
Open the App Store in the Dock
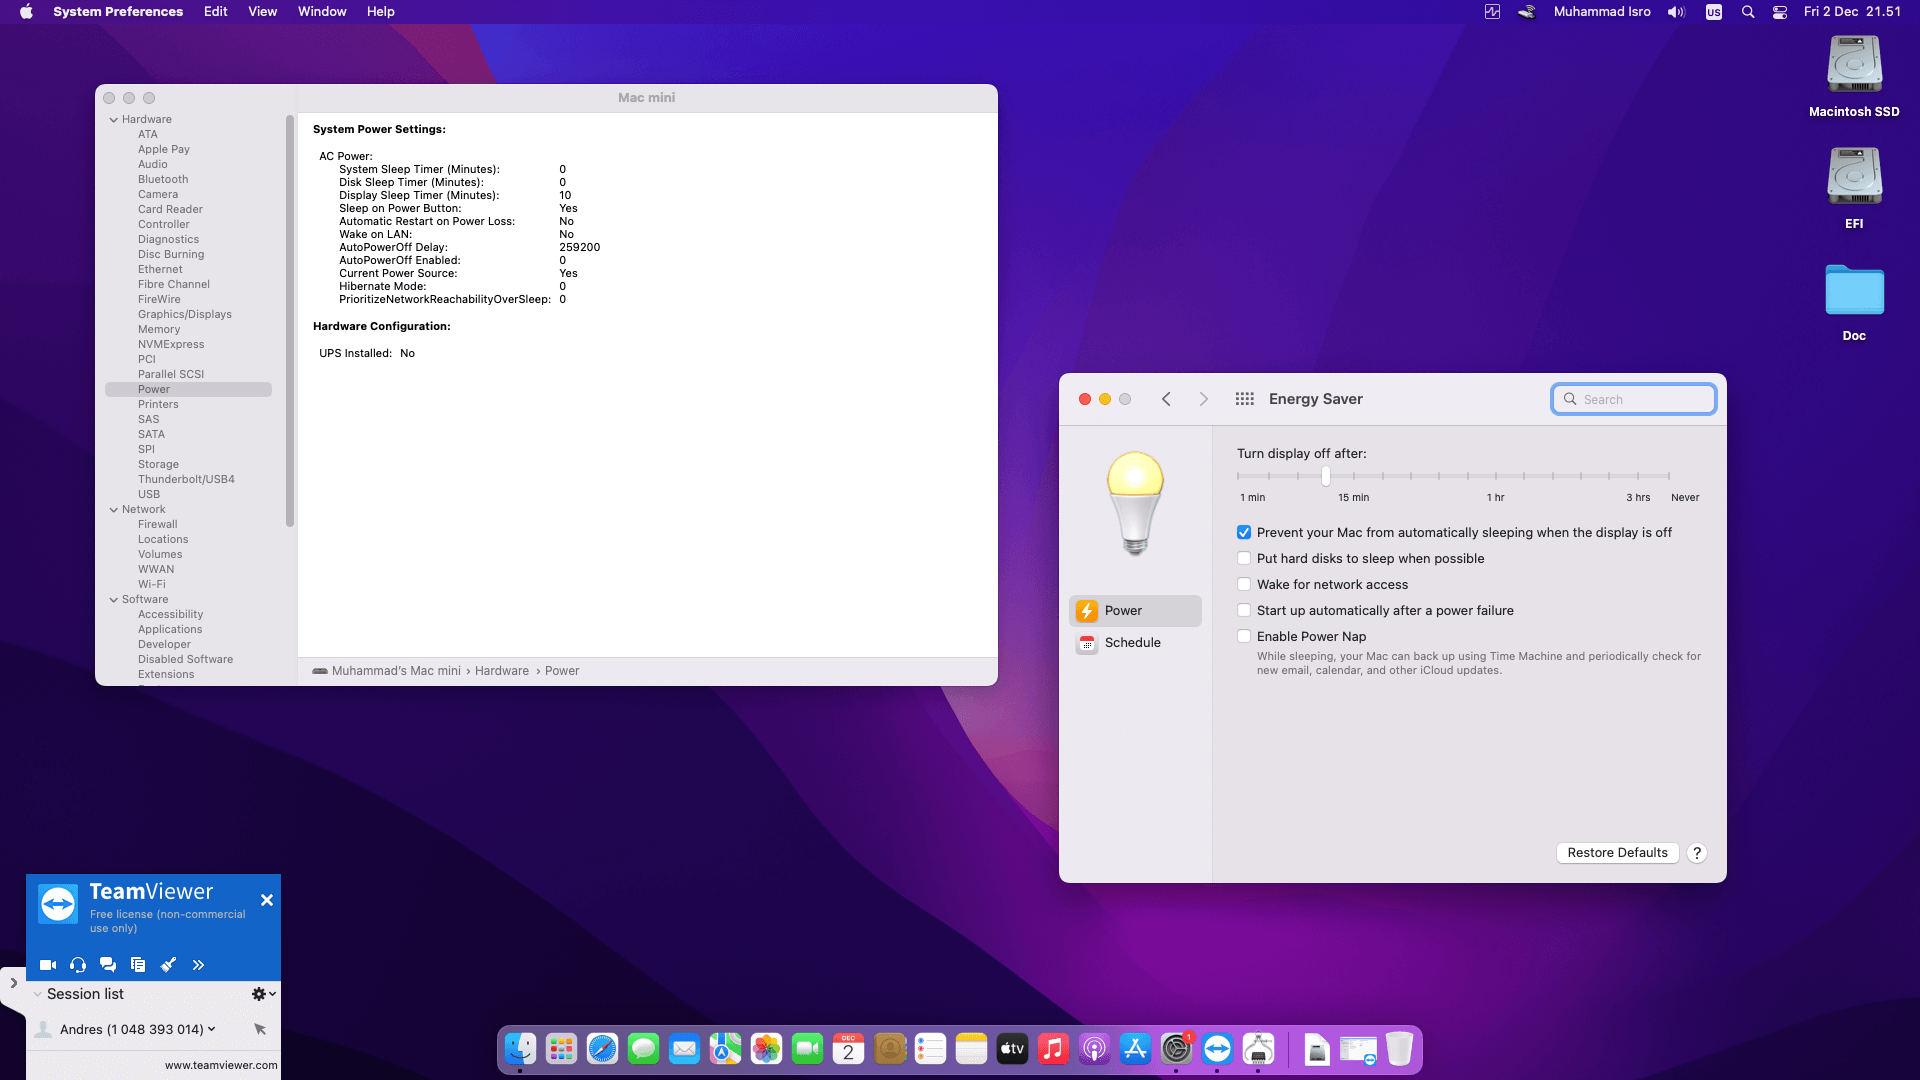[x=1135, y=1049]
